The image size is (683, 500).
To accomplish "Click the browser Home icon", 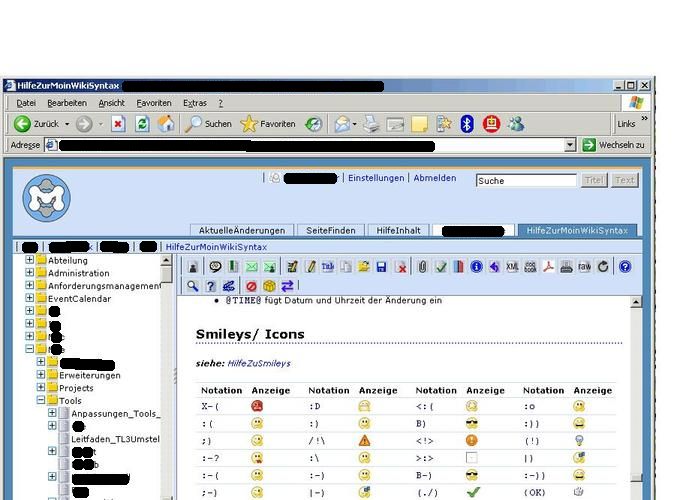I will coord(166,124).
